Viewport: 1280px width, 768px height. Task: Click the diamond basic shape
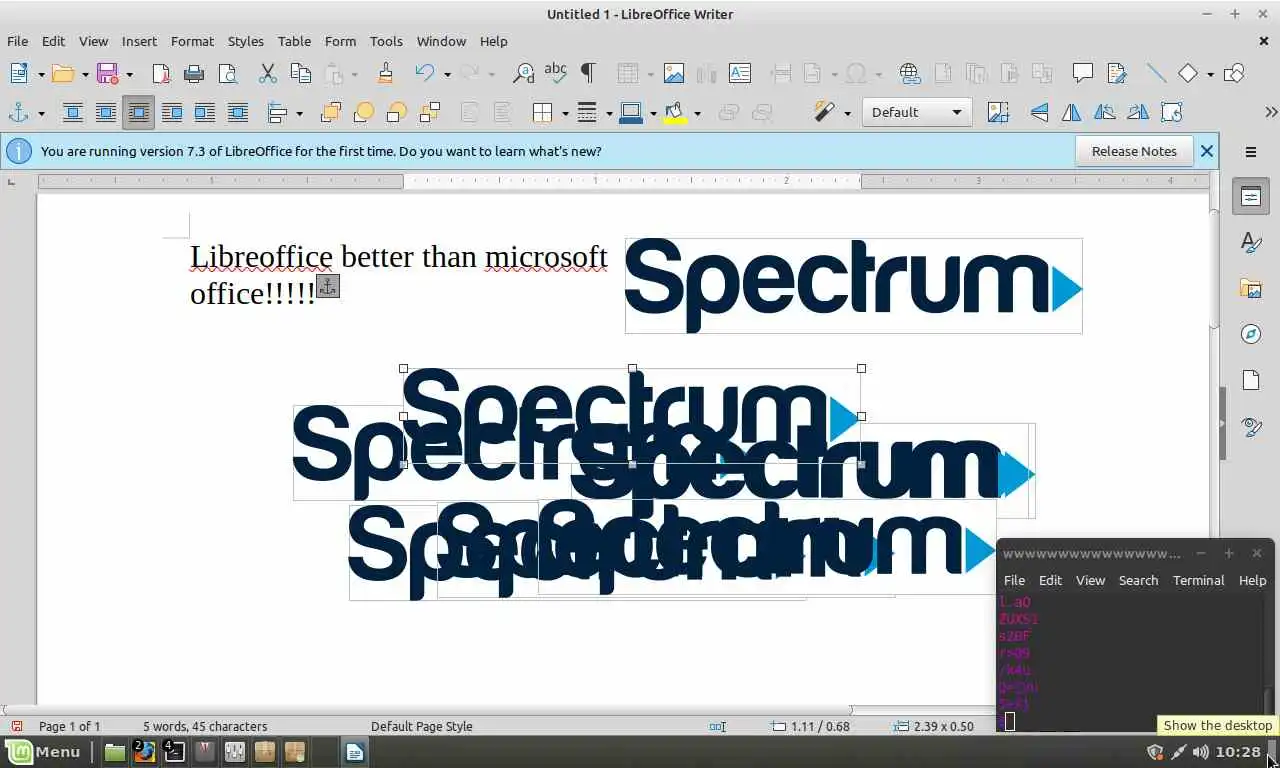click(x=1188, y=73)
